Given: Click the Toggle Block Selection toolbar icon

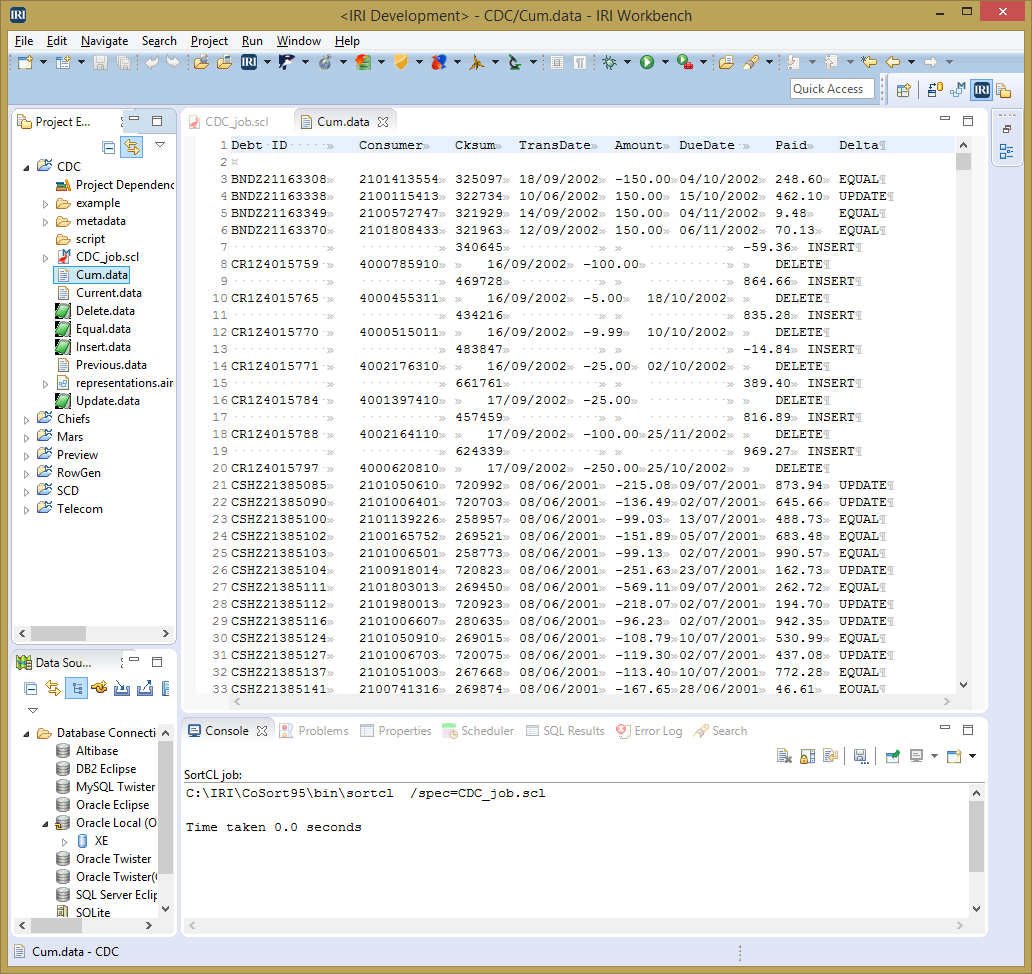Looking at the screenshot, I should [x=557, y=63].
